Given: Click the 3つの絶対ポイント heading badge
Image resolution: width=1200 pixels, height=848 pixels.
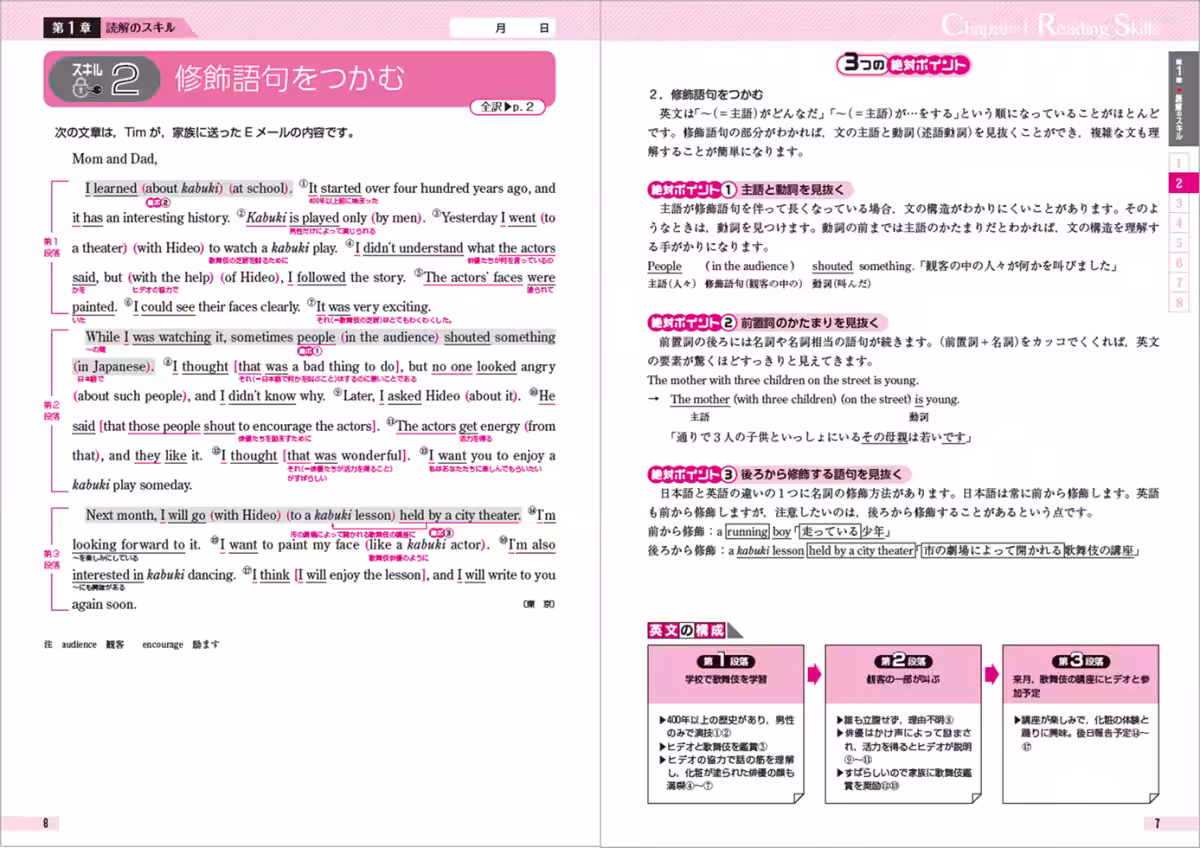Looking at the screenshot, I should tap(904, 65).
